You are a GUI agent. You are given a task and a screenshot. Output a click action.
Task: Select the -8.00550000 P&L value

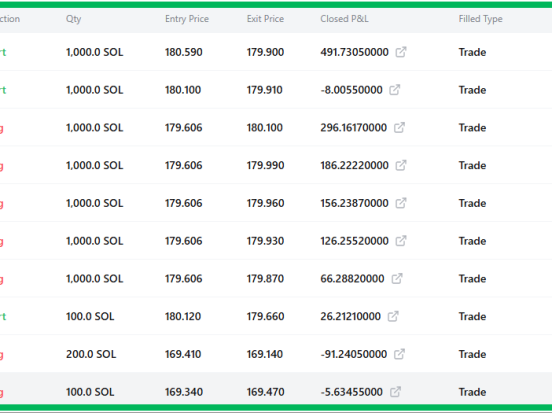pos(352,90)
